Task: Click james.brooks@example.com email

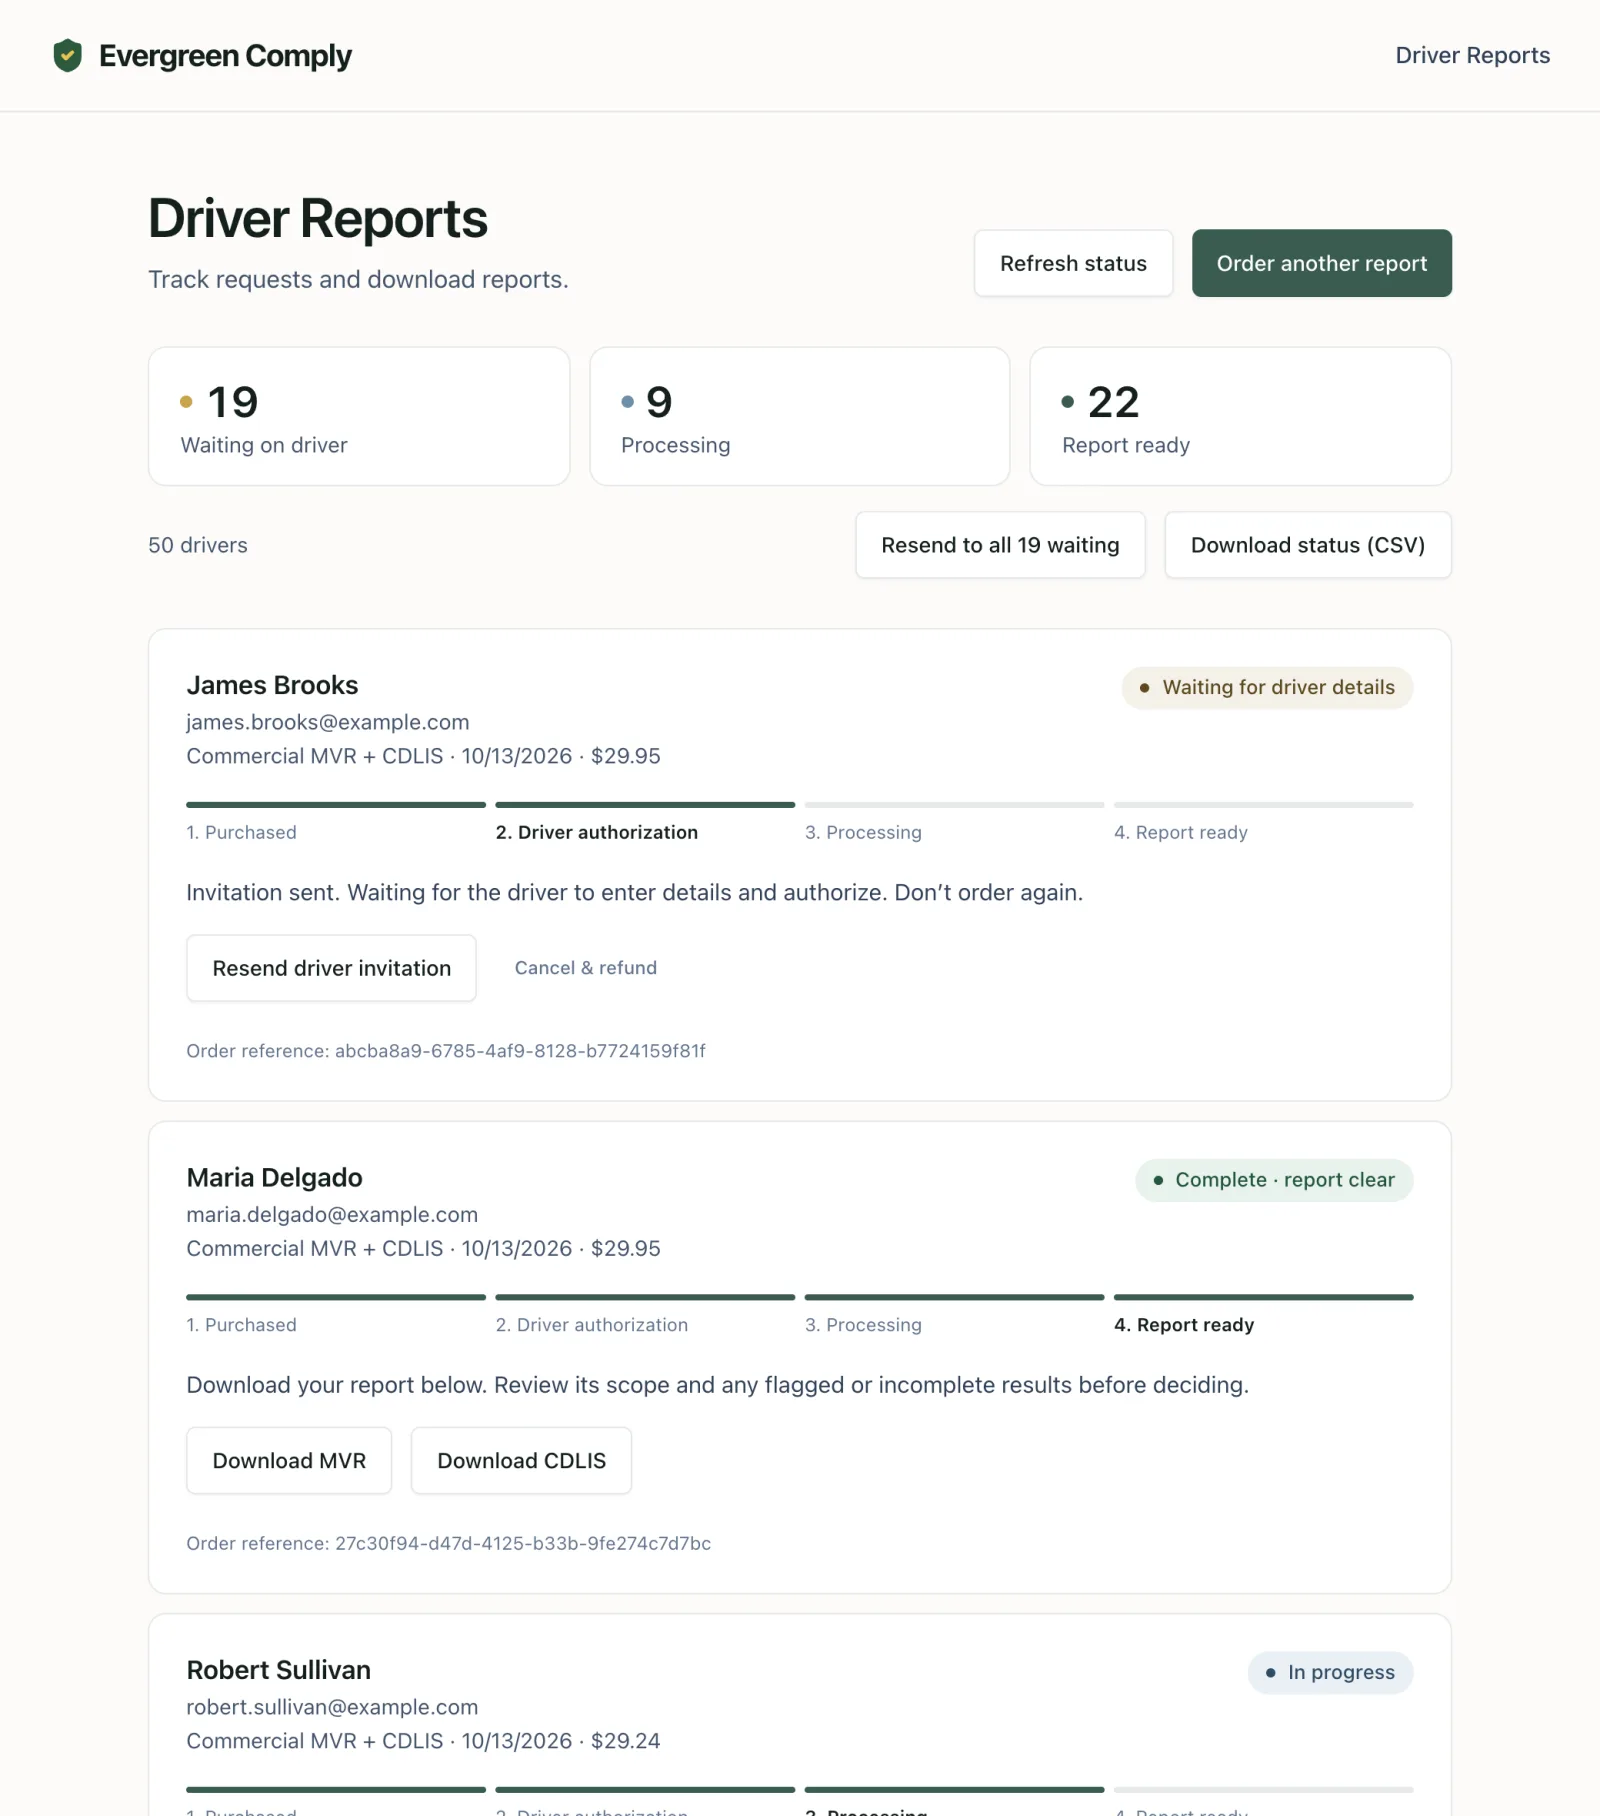Action: point(328,722)
